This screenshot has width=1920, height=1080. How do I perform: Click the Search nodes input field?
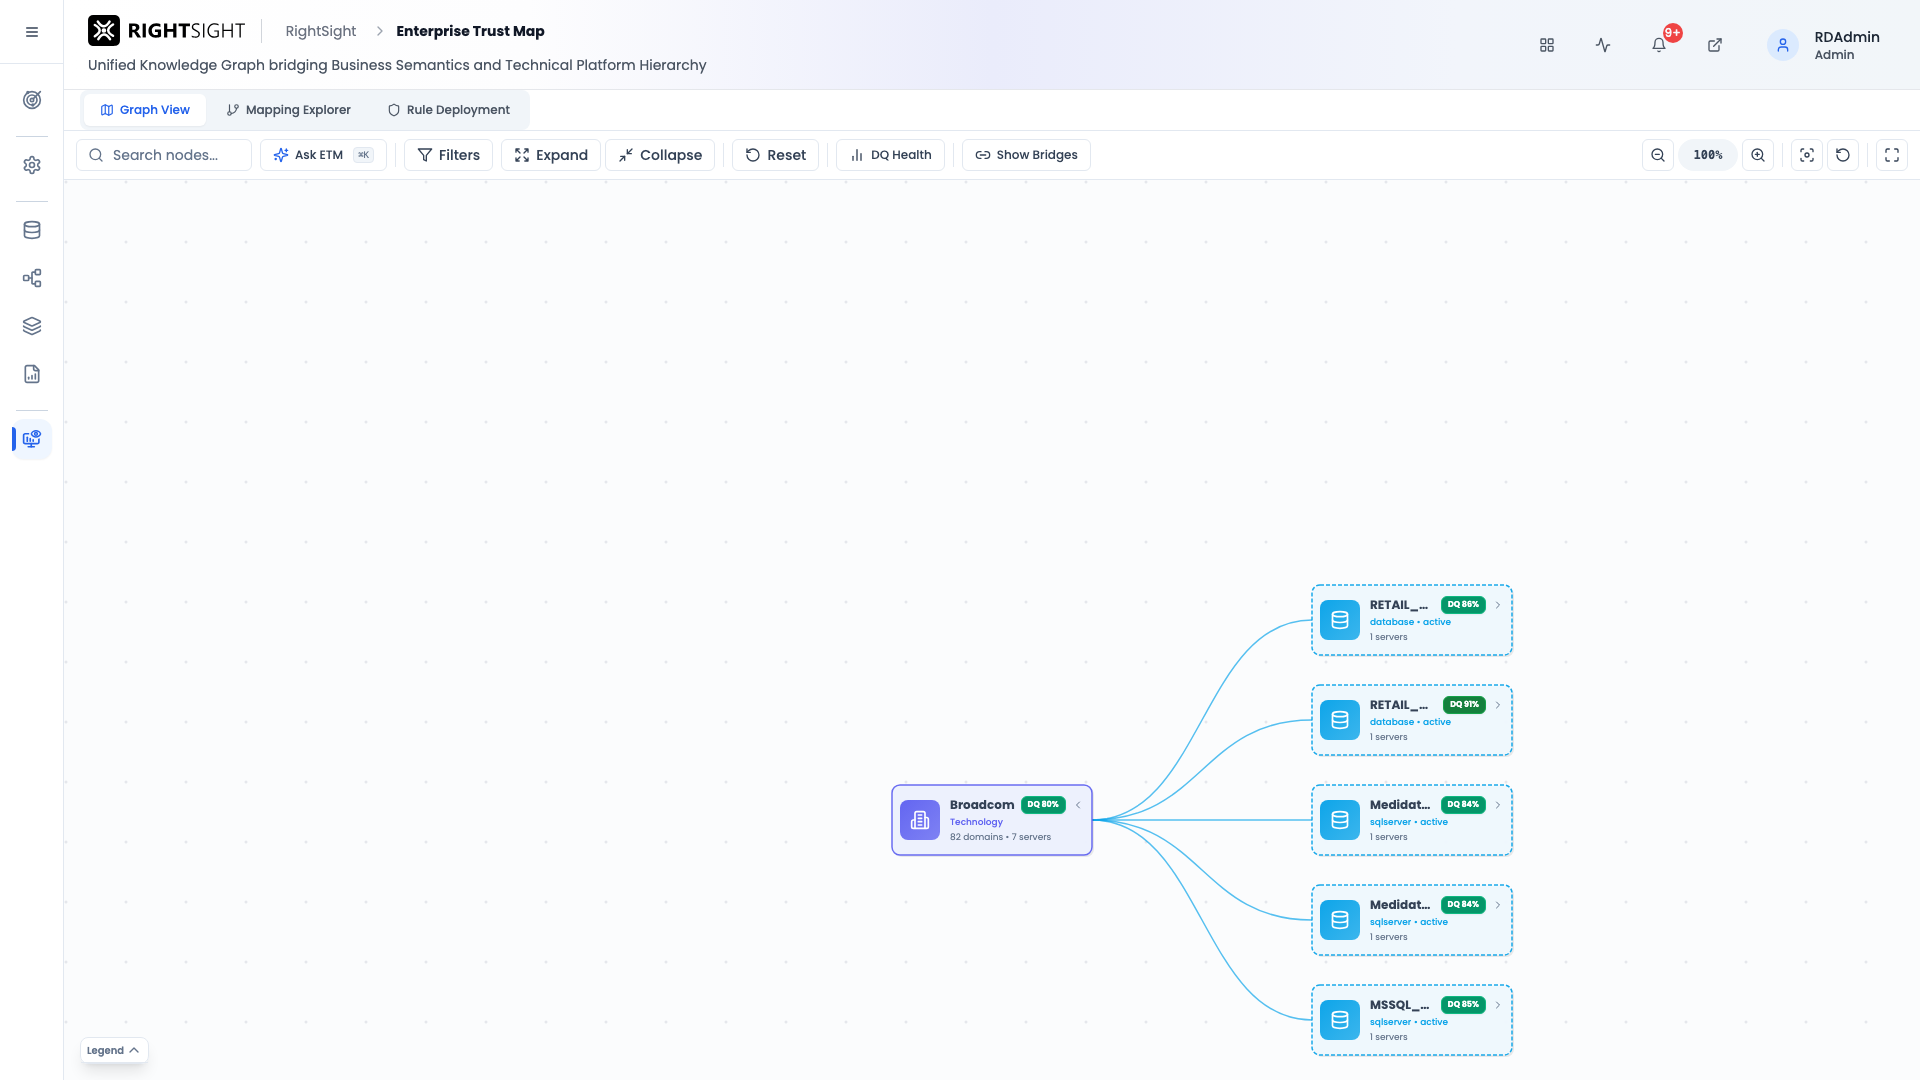click(x=164, y=155)
